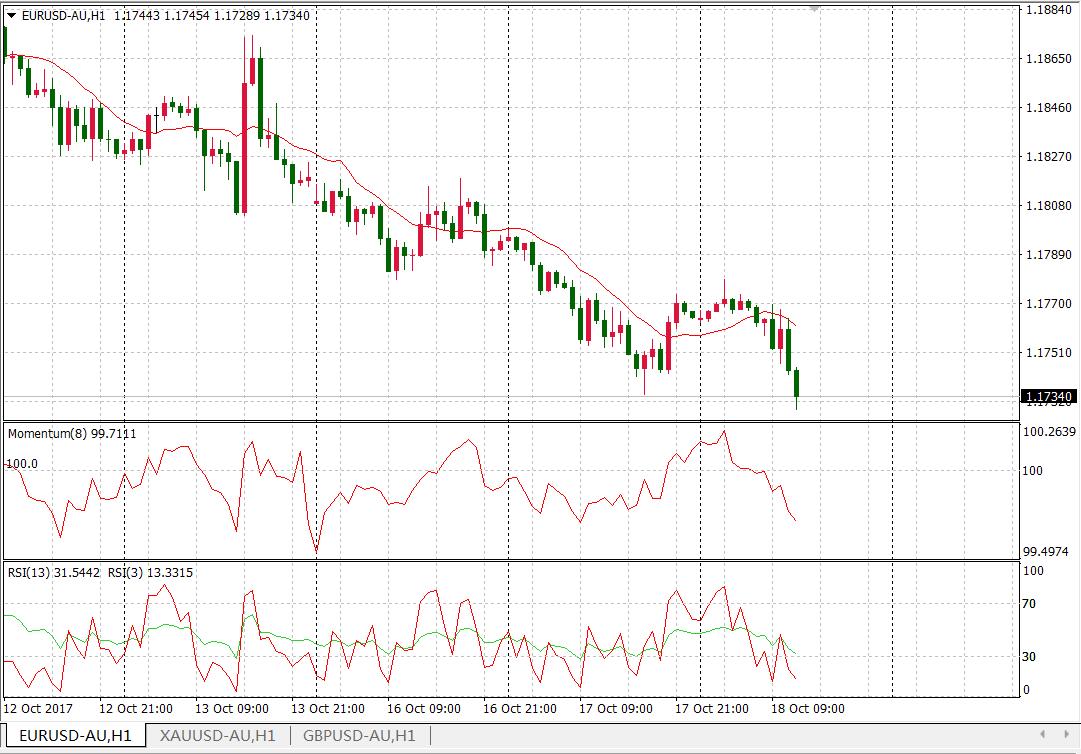The height and width of the screenshot is (754, 1081).
Task: Switch to the XAUUSD-AU,H1 chart tab
Action: [218, 735]
